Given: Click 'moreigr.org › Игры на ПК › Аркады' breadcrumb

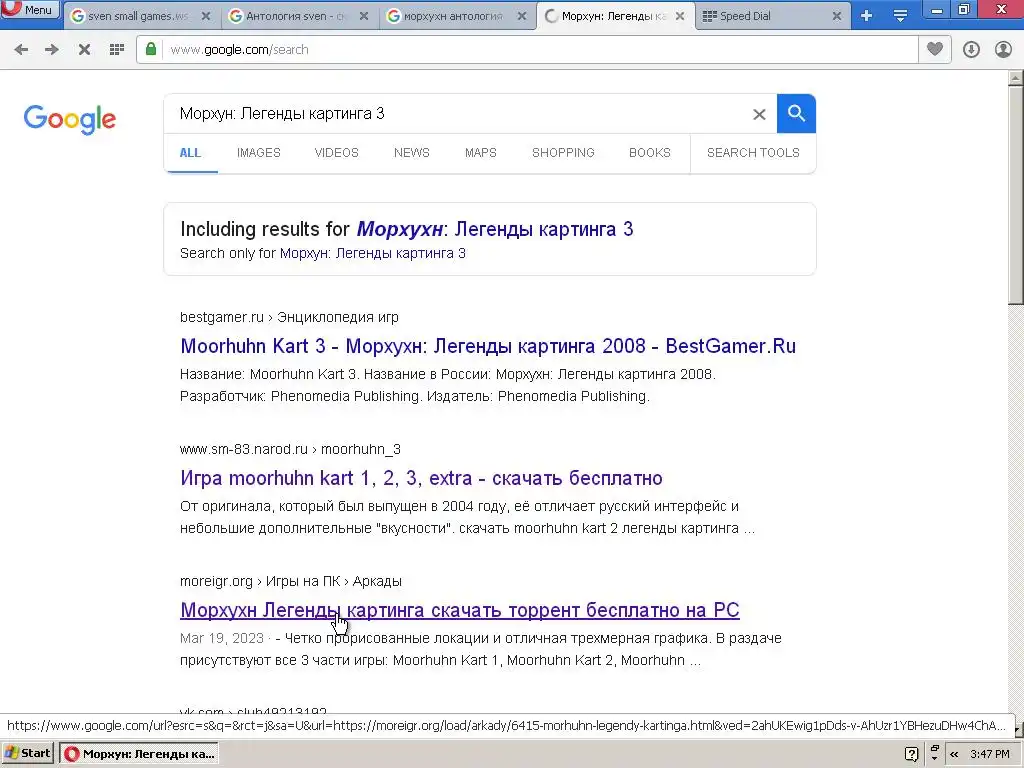Looking at the screenshot, I should 291,581.
